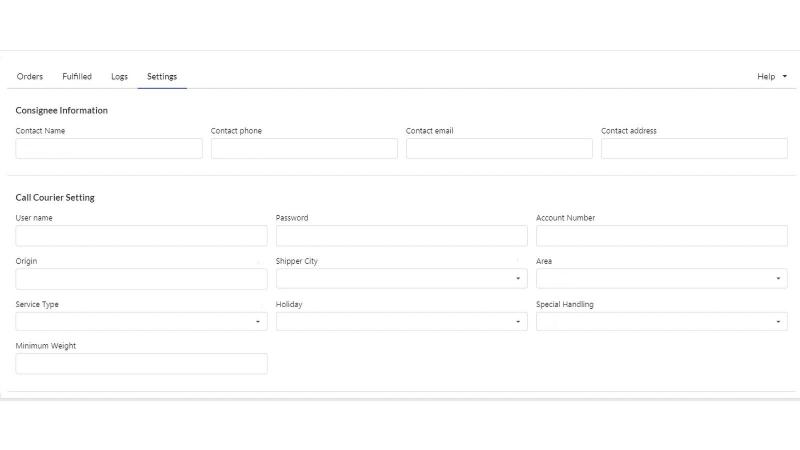800x450 pixels.
Task: Click the Minimum Weight input field
Action: tap(141, 364)
